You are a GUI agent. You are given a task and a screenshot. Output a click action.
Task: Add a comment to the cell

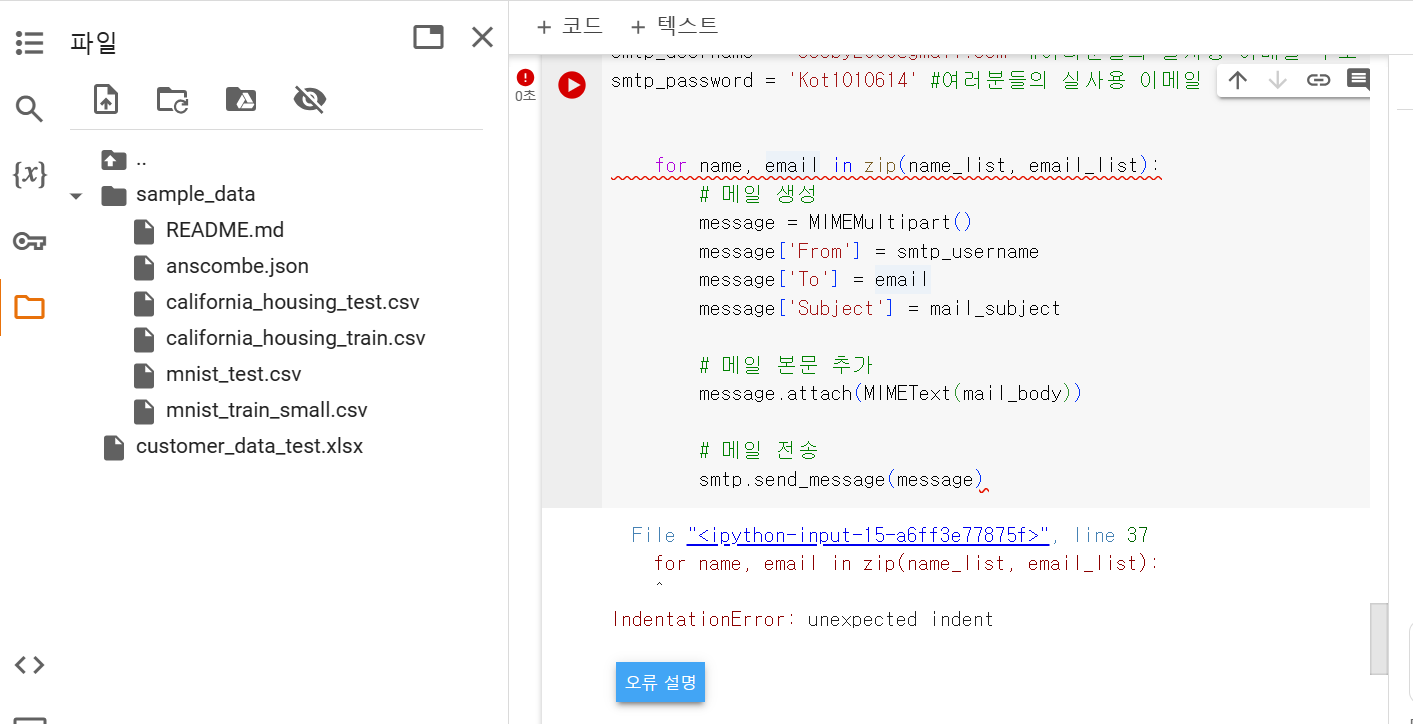(x=1358, y=80)
